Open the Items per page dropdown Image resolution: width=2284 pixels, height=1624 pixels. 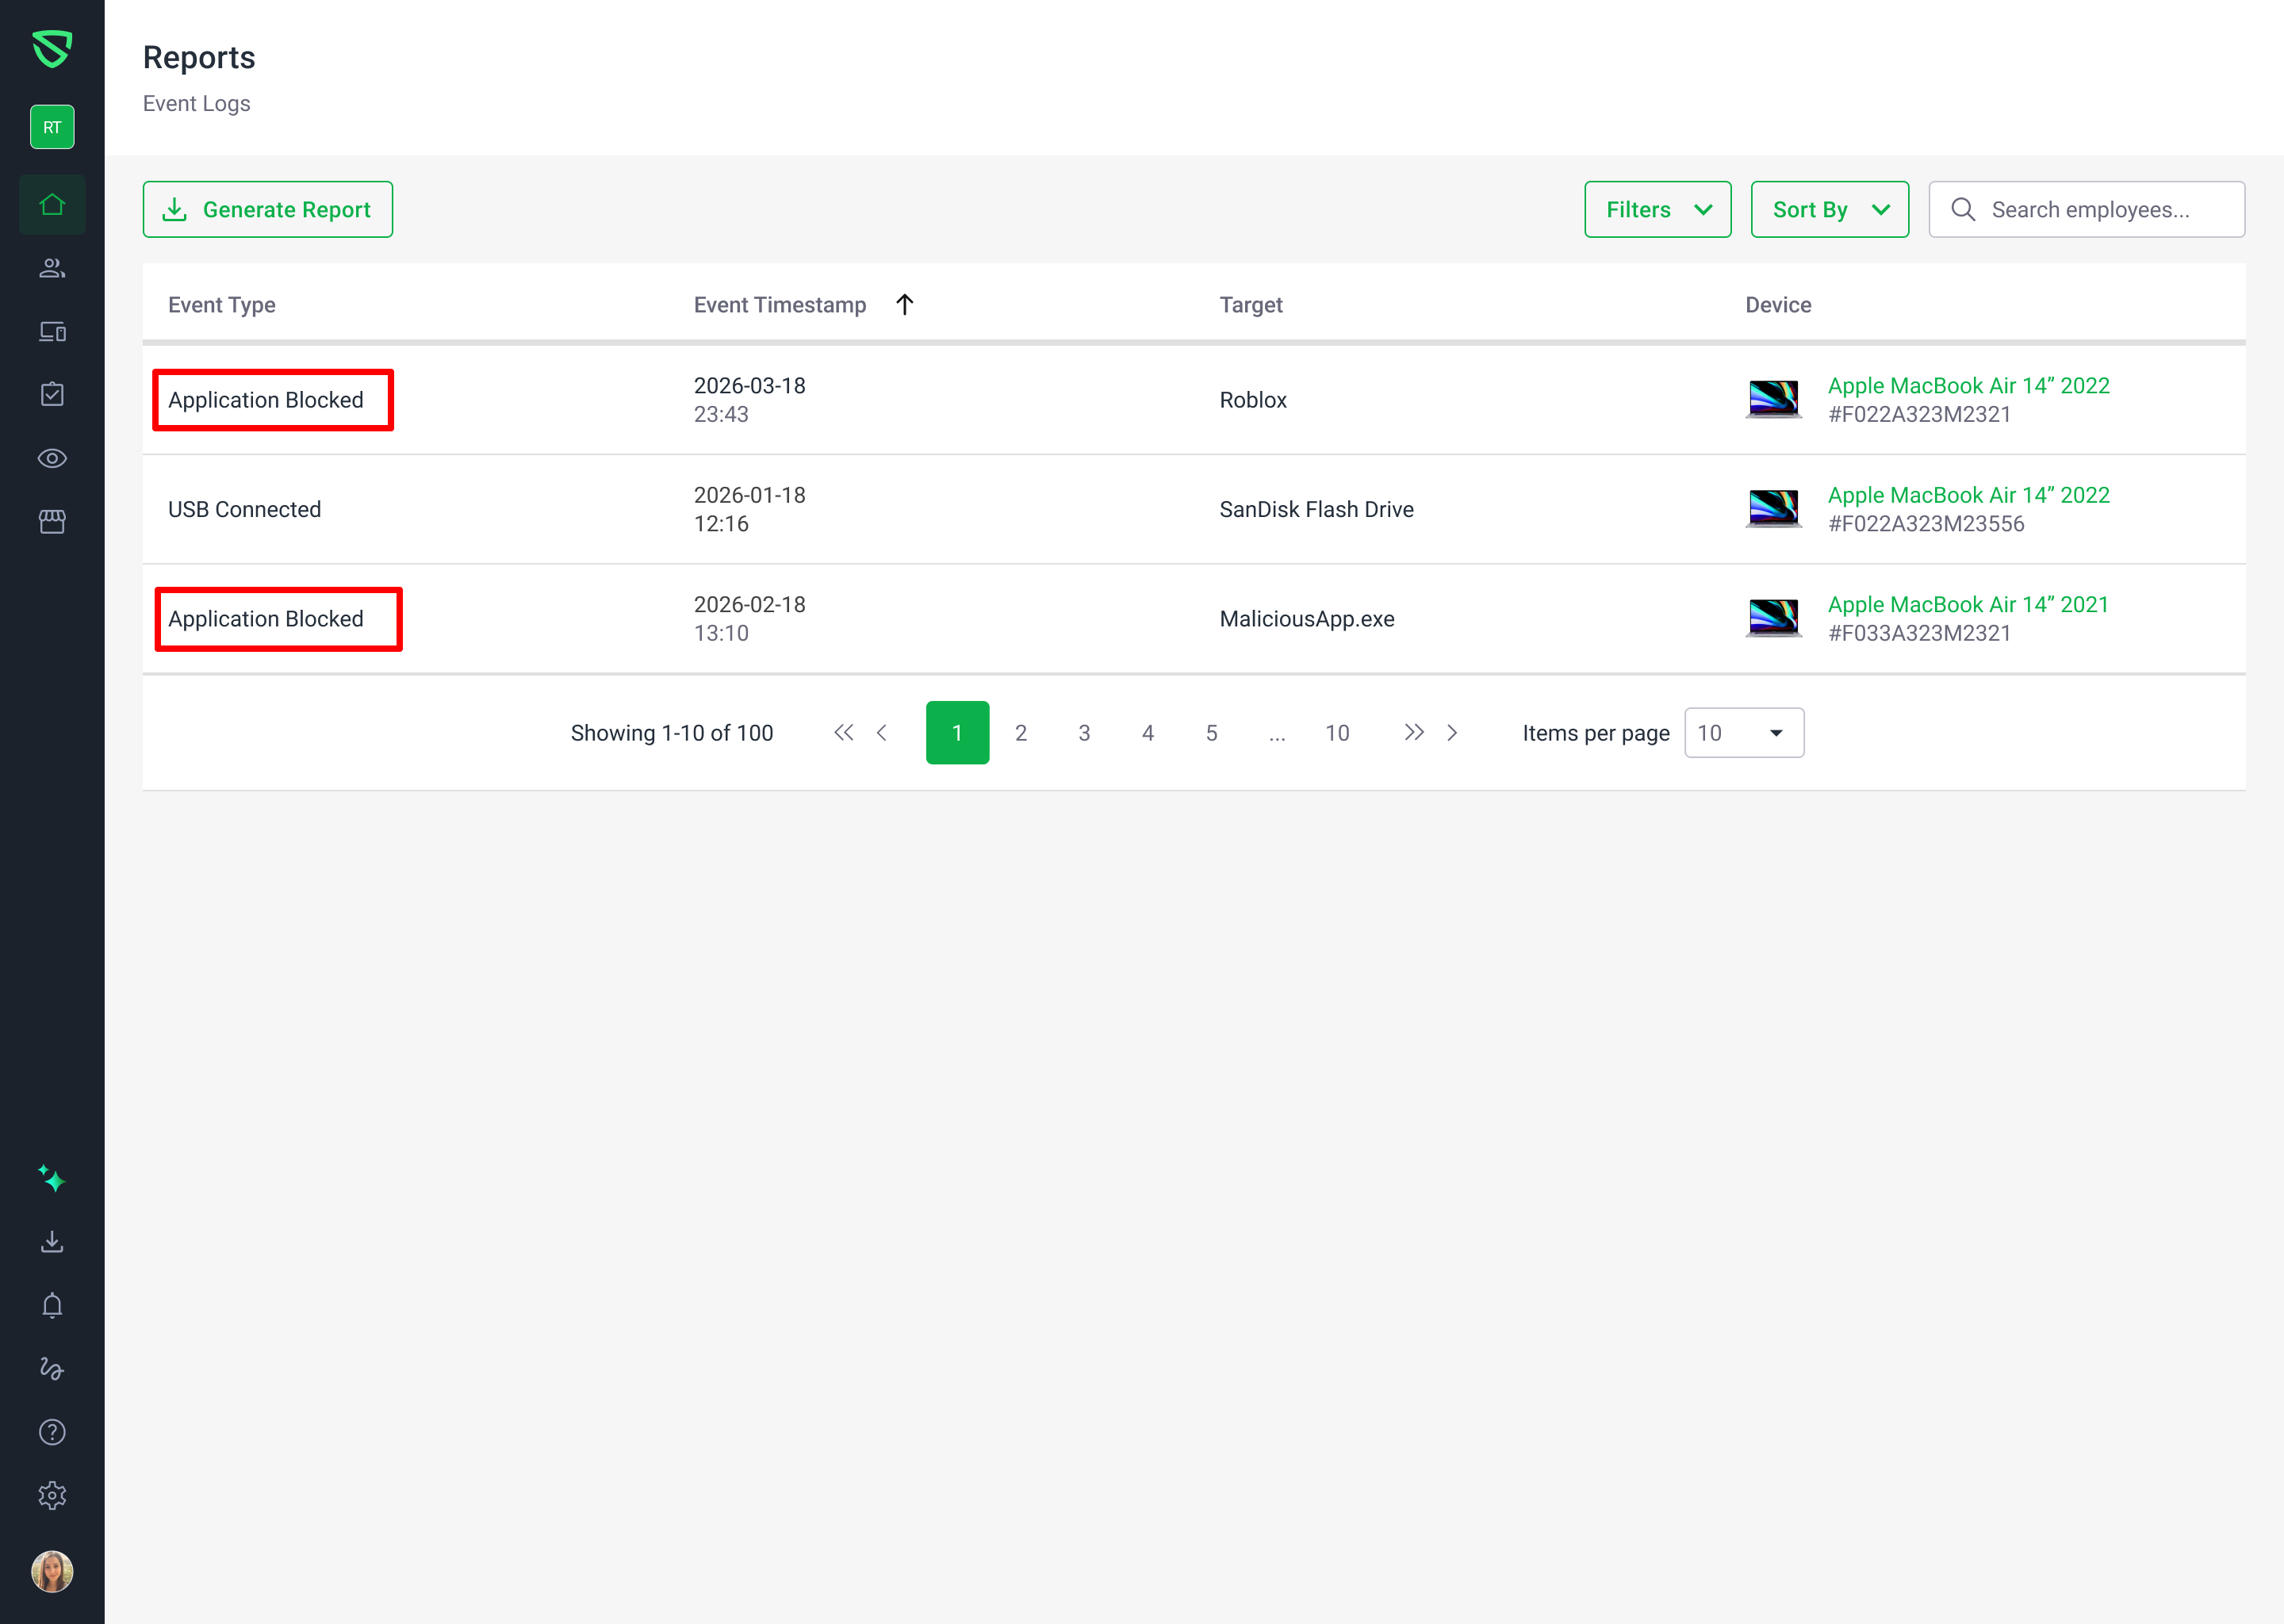pos(1743,733)
